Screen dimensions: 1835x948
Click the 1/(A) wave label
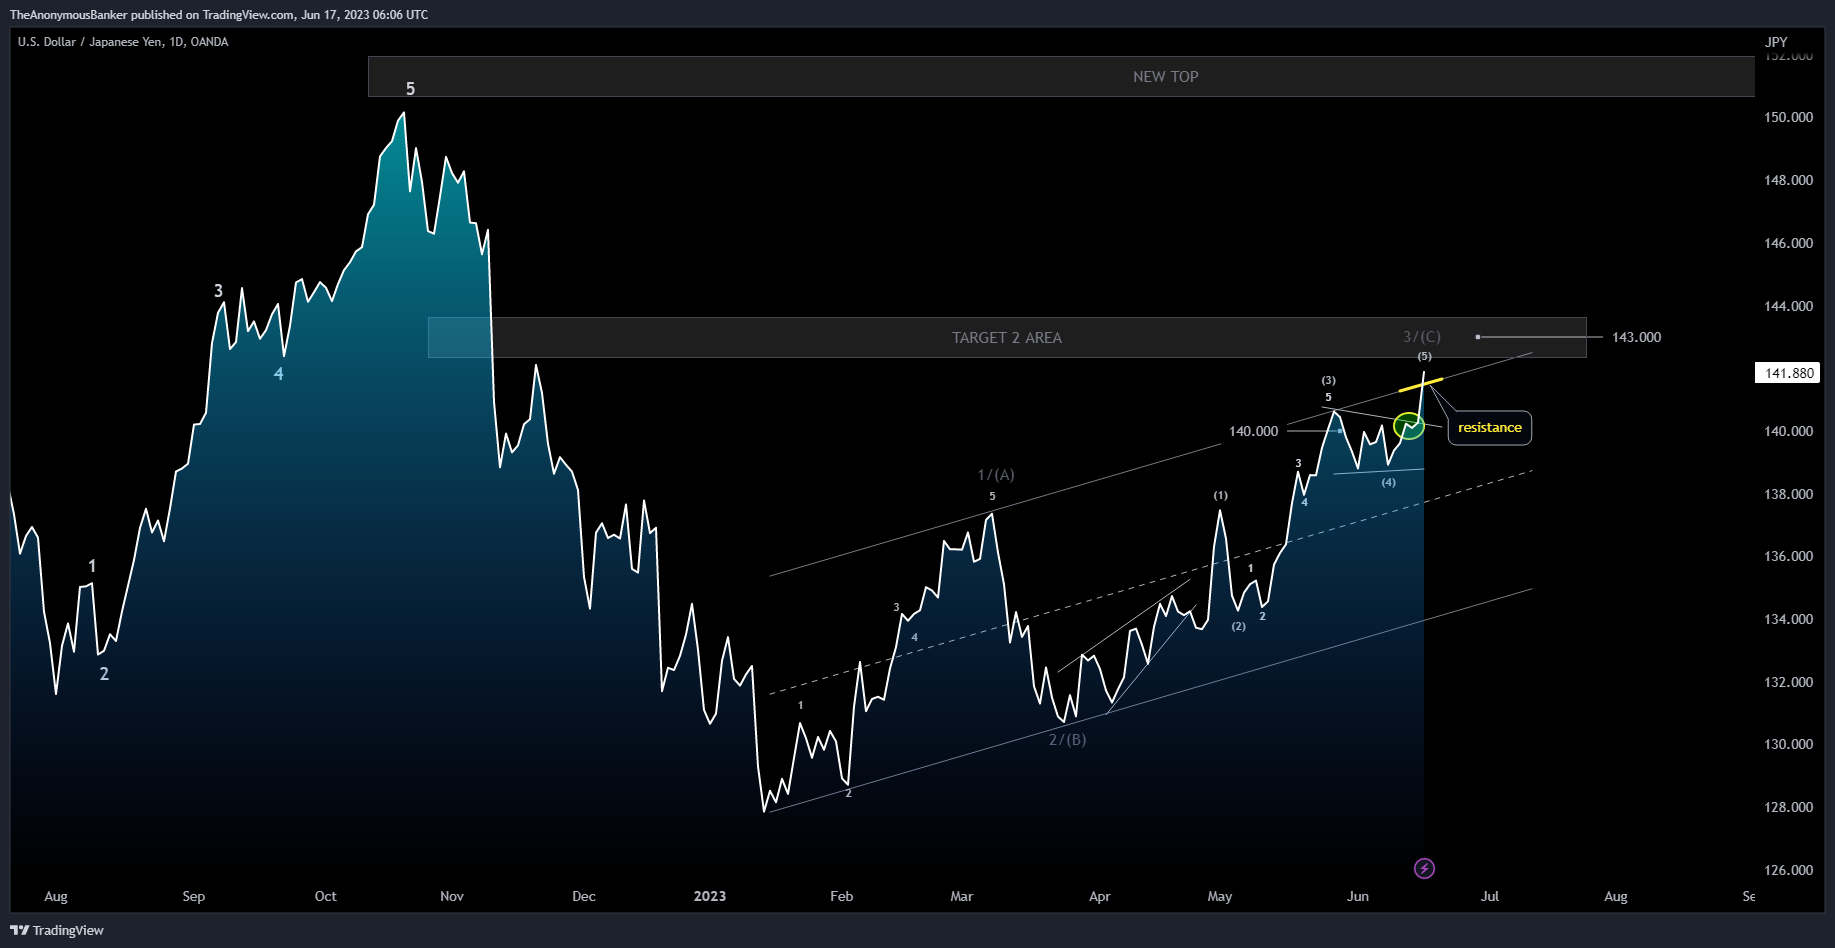(x=996, y=475)
